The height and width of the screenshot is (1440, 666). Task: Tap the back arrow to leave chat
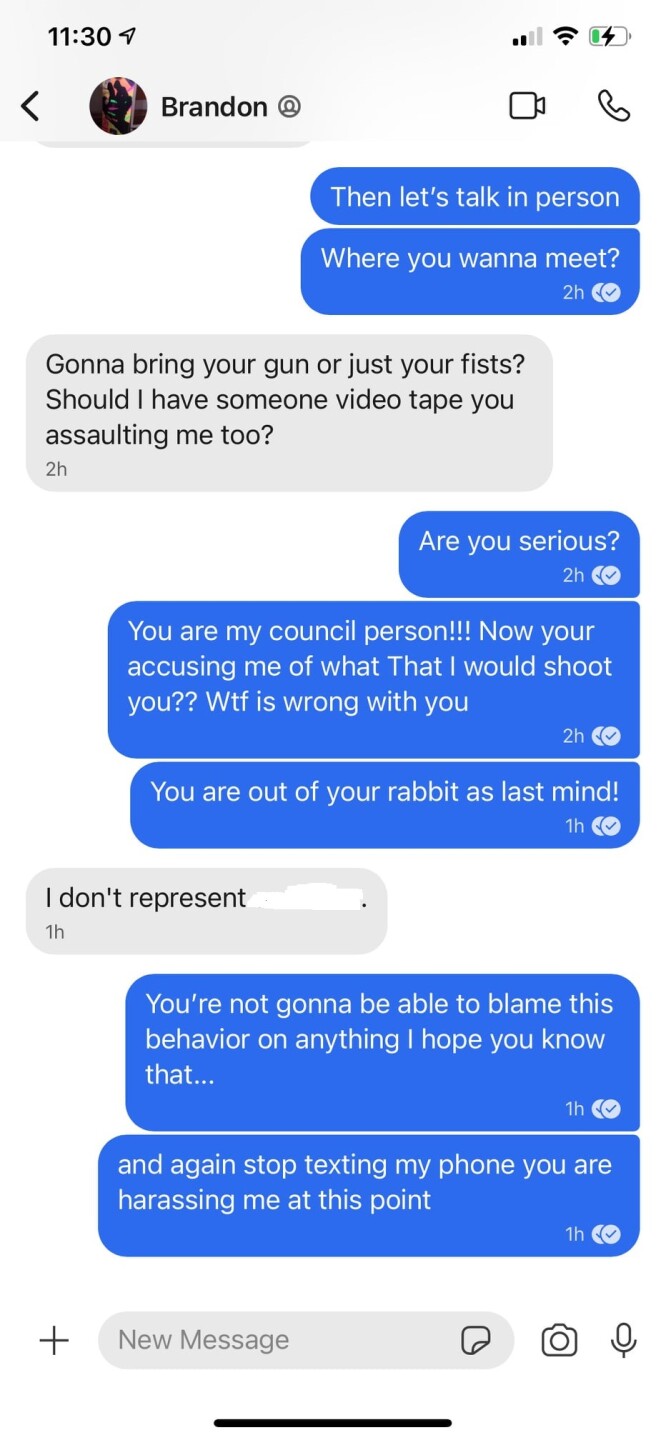coord(30,105)
